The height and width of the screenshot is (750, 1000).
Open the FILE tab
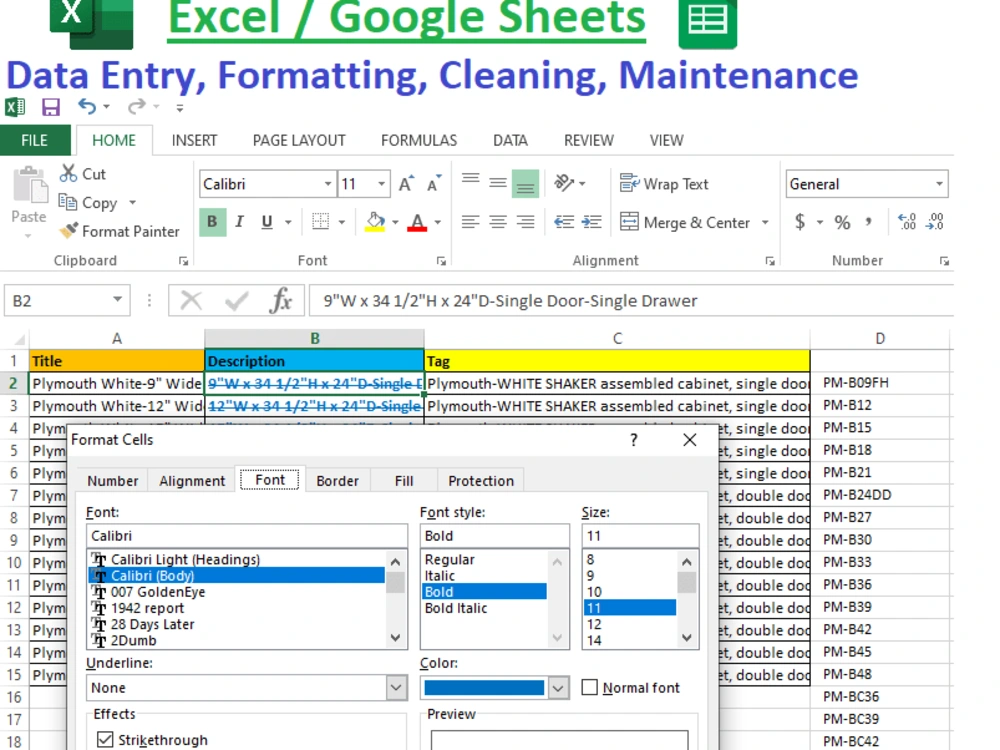[x=34, y=140]
